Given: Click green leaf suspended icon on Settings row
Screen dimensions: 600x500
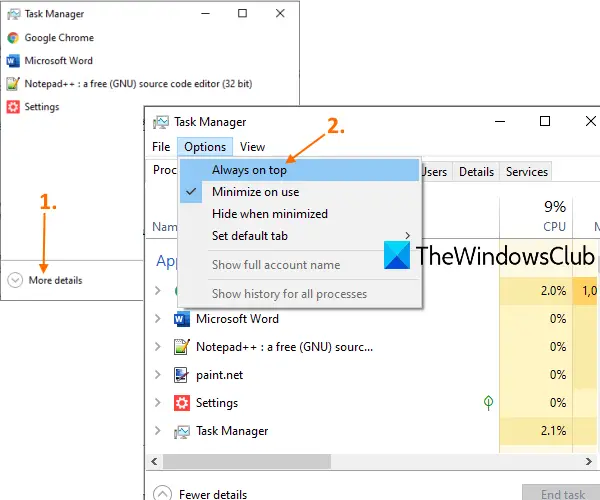Looking at the screenshot, I should [488, 402].
